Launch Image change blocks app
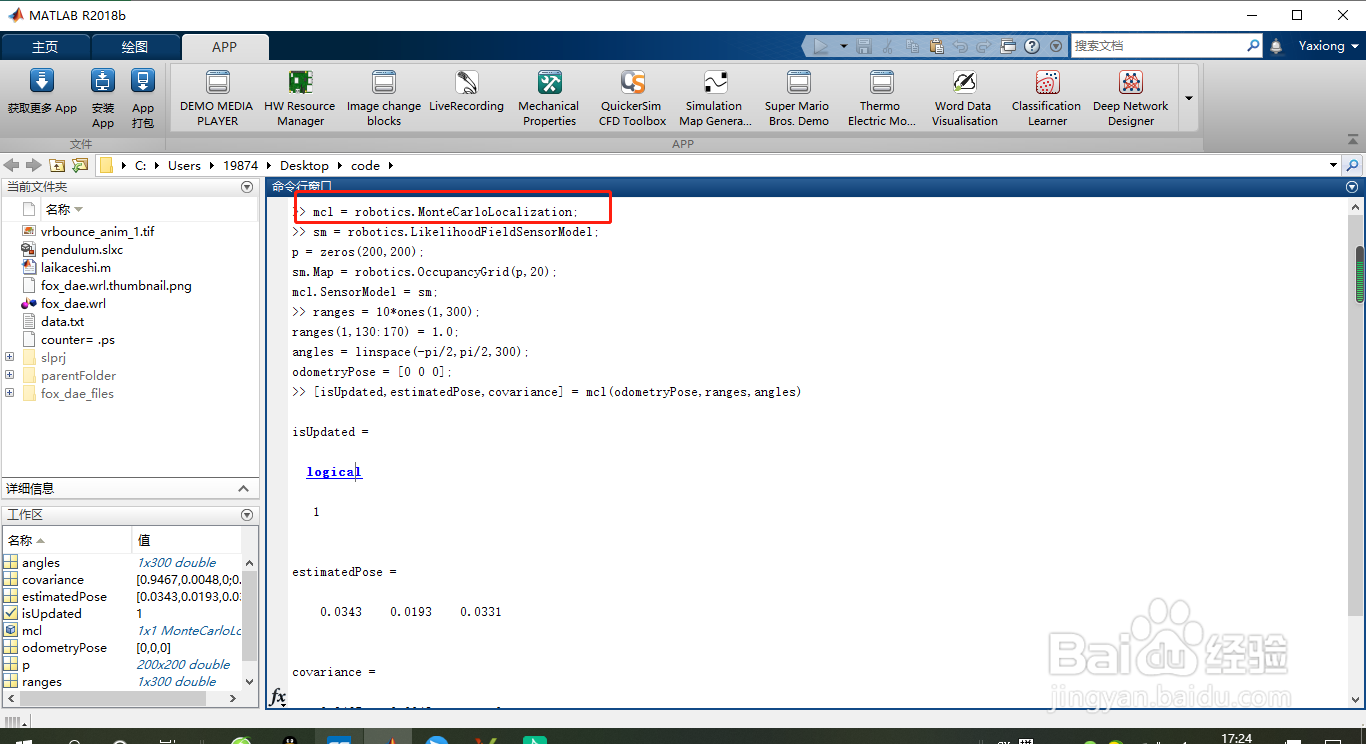This screenshot has width=1366, height=744. pos(384,98)
